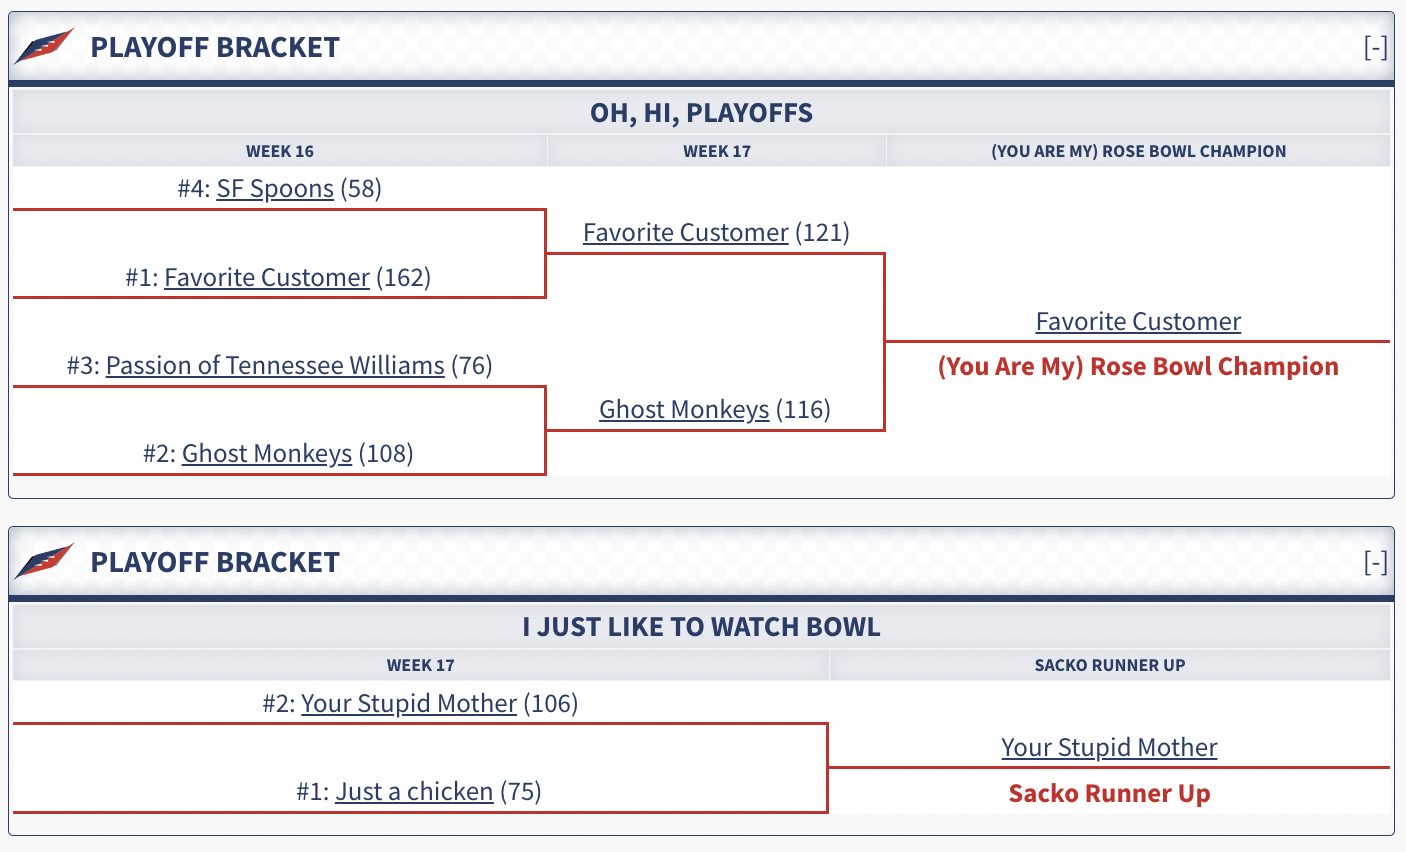The image size is (1406, 852).
Task: Click the Week 17 header in top bracket
Action: tap(717, 151)
